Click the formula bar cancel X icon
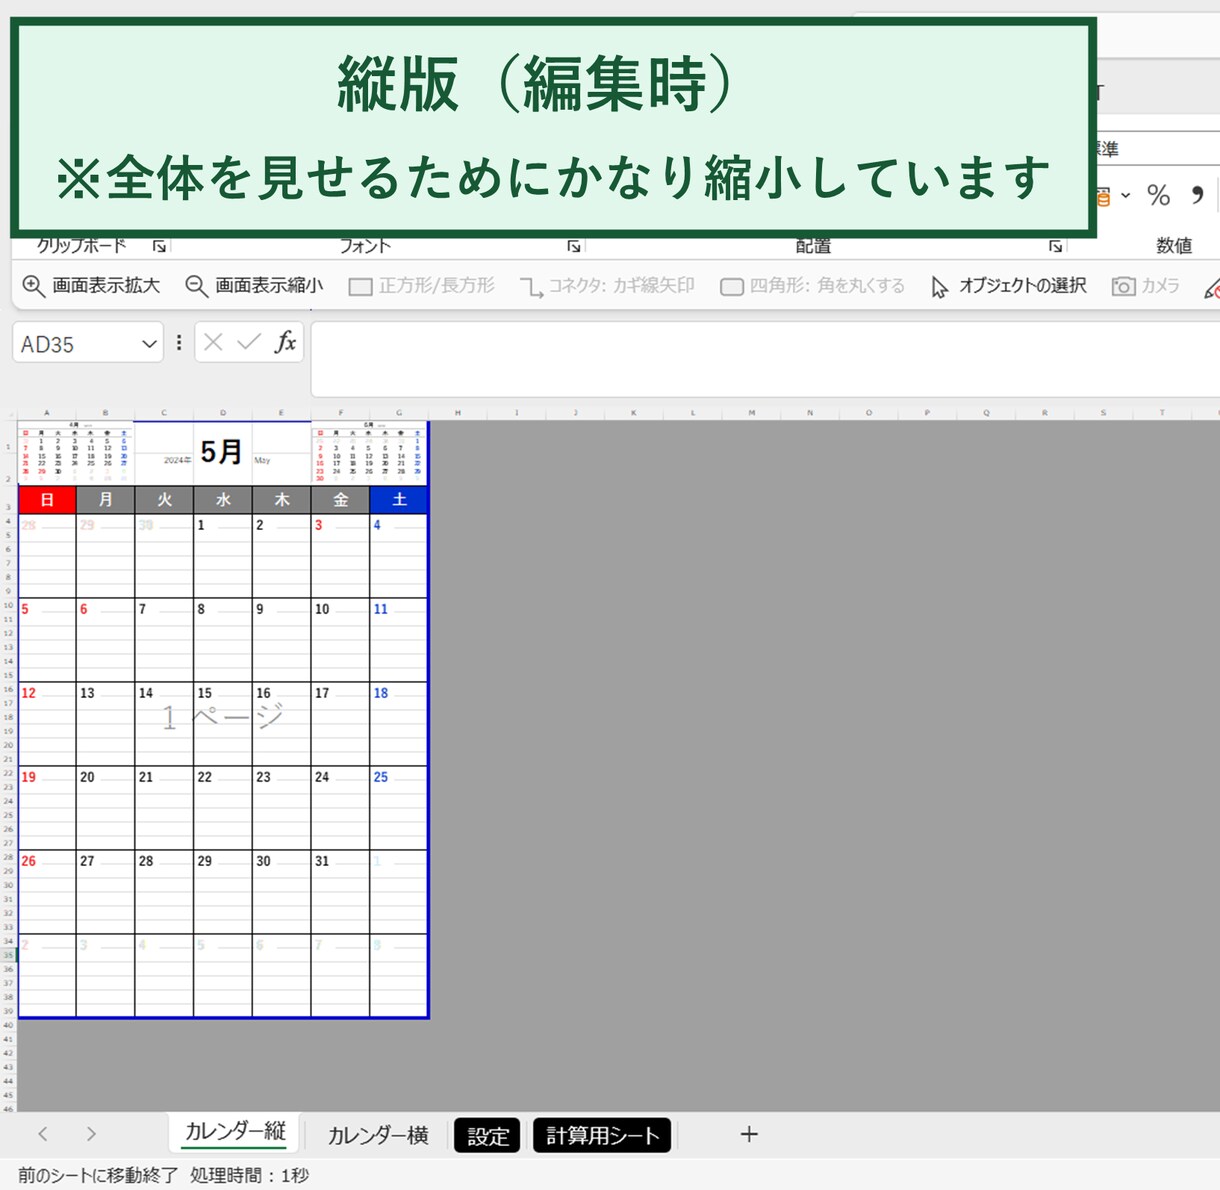Viewport: 1220px width, 1190px height. (x=213, y=343)
